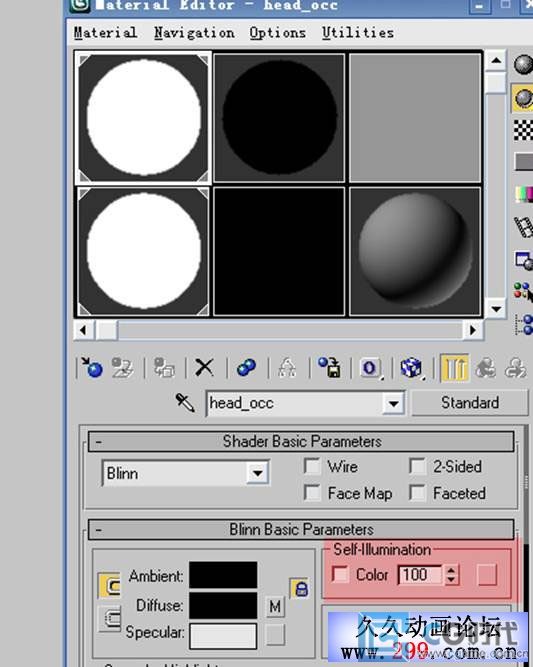The width and height of the screenshot is (533, 667).
Task: Open the Blinn shader dropdown
Action: pos(257,473)
